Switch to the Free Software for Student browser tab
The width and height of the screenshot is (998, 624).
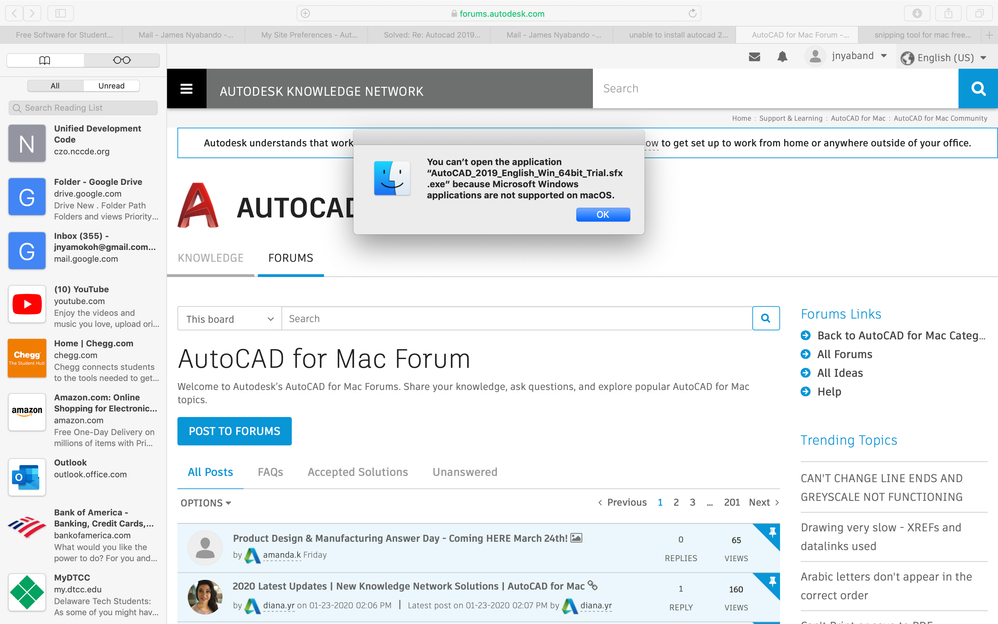click(64, 34)
